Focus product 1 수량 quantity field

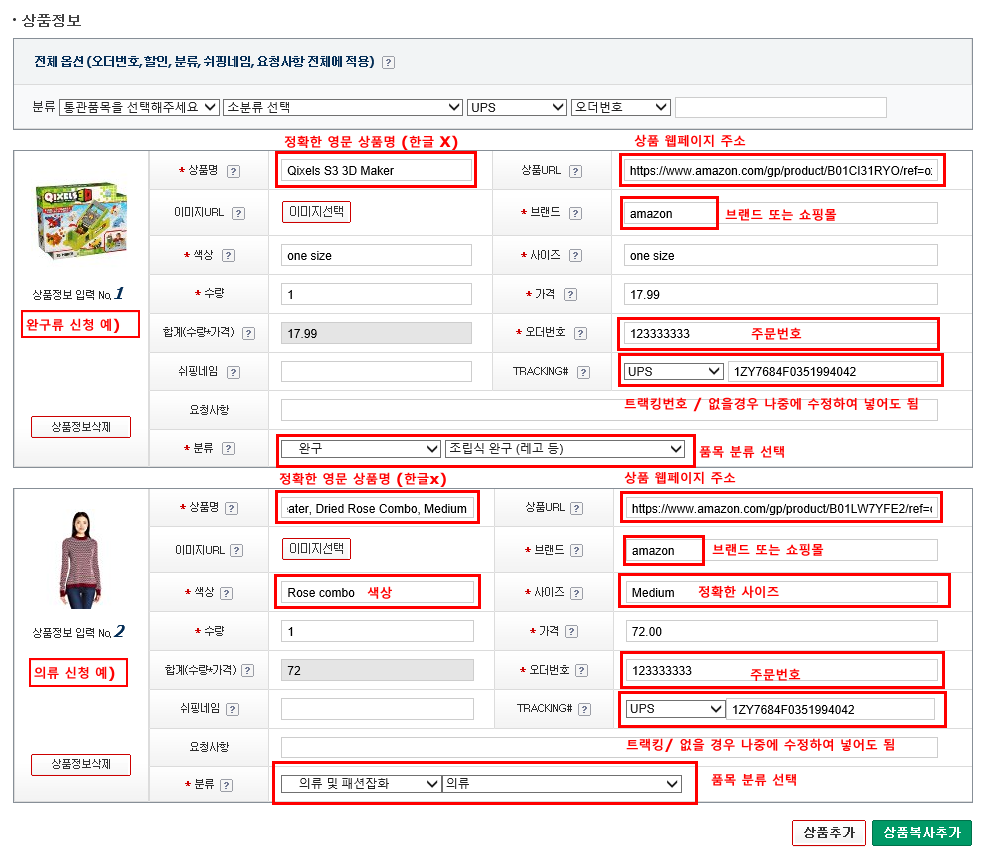(x=377, y=295)
